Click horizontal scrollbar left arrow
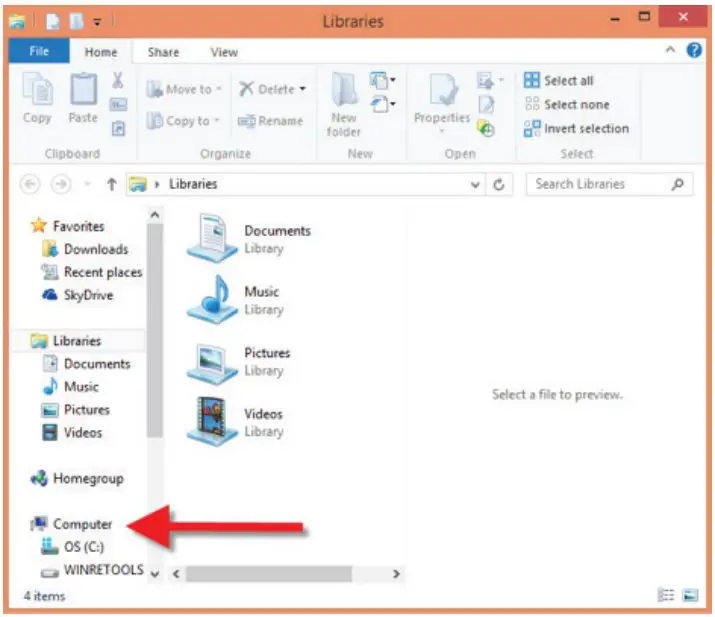 (x=176, y=574)
